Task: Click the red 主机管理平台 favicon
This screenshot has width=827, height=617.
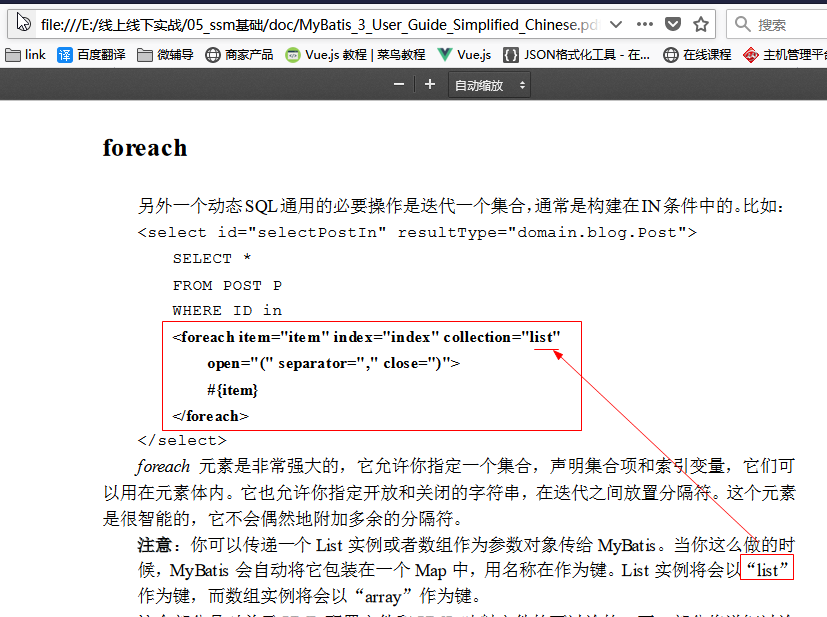Action: coord(751,55)
